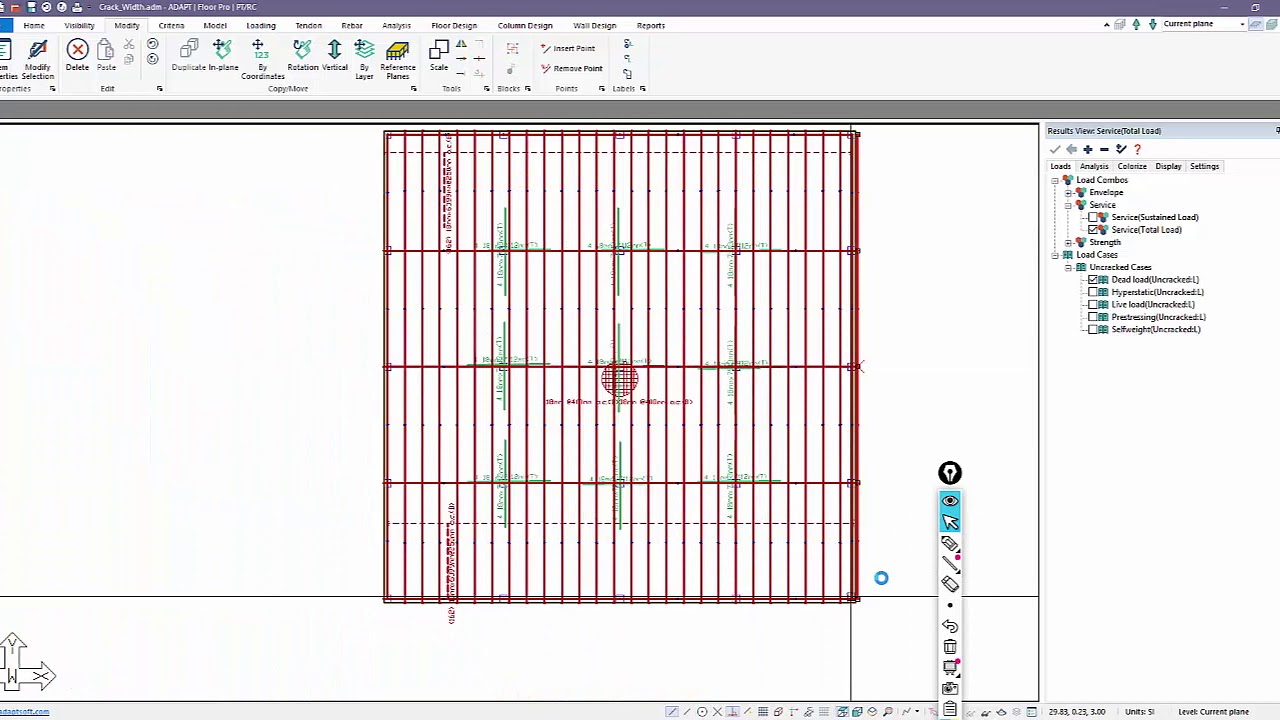Collapse the Load Cases tree node

pos(1055,255)
